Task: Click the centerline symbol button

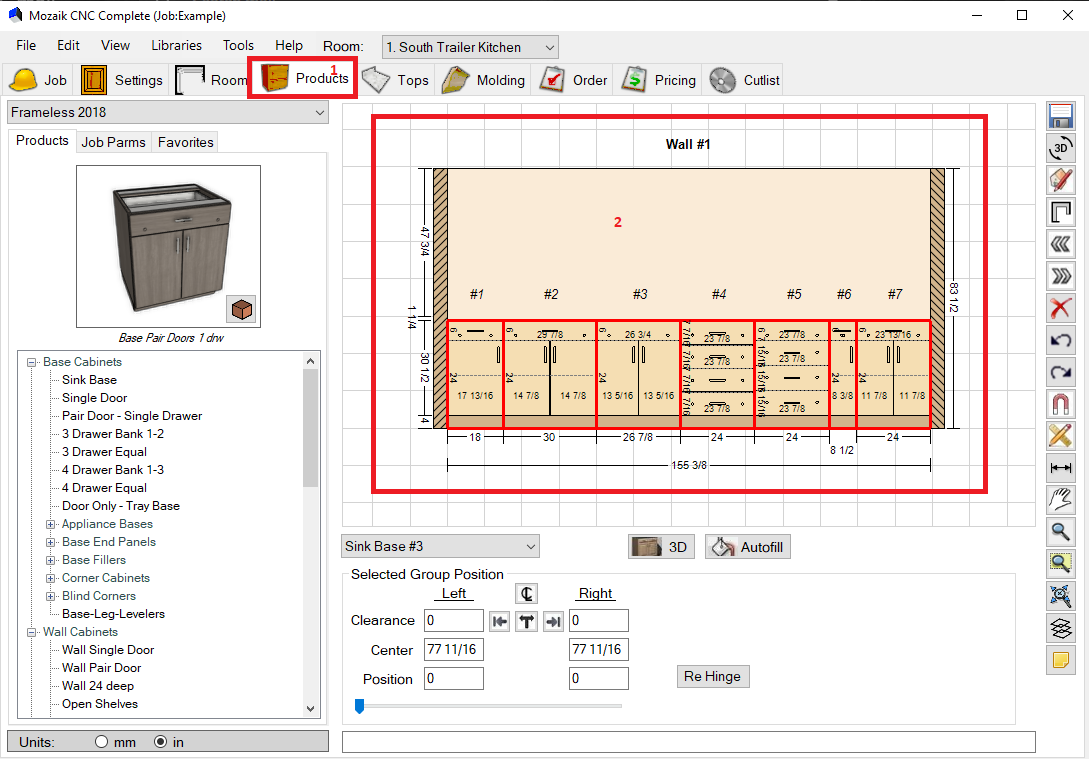Action: [x=525, y=593]
